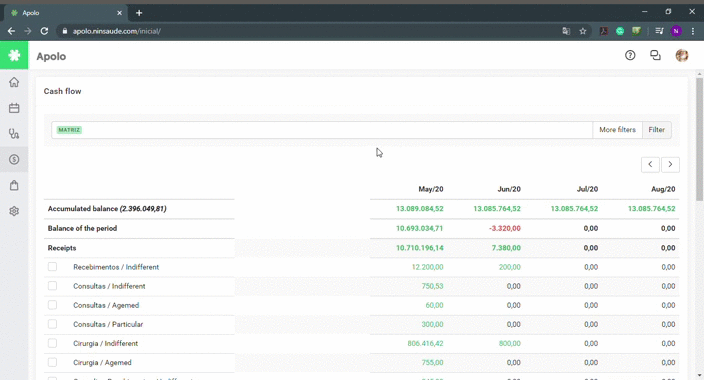The image size is (704, 380).
Task: Close the Apolo browser tab
Action: (x=119, y=13)
